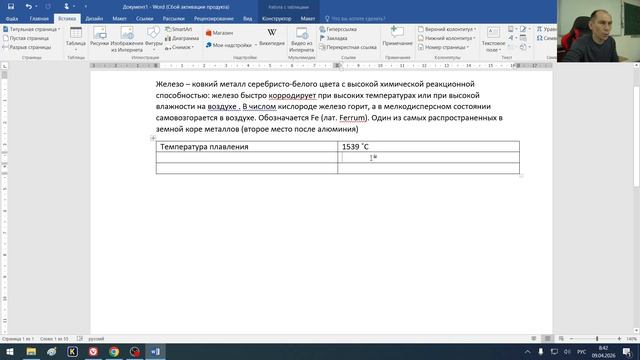
Task: Click the Символ symbol button
Action: pos(546,38)
